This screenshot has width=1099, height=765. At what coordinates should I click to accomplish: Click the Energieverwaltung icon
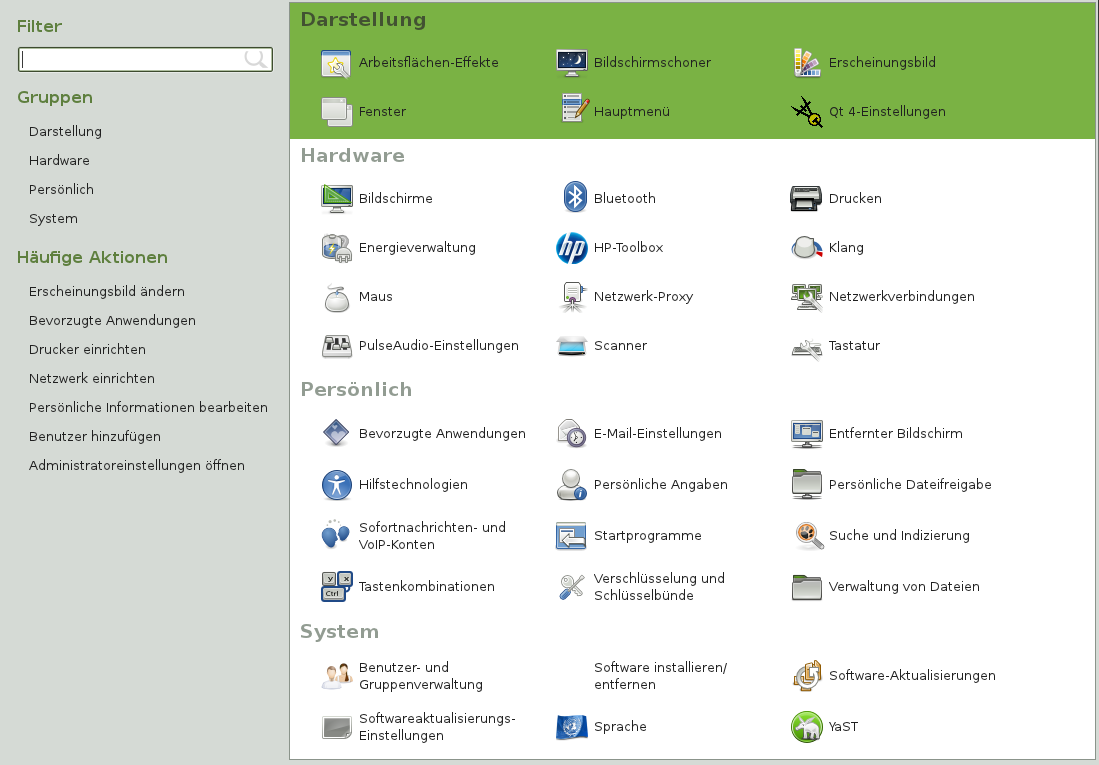[336, 248]
